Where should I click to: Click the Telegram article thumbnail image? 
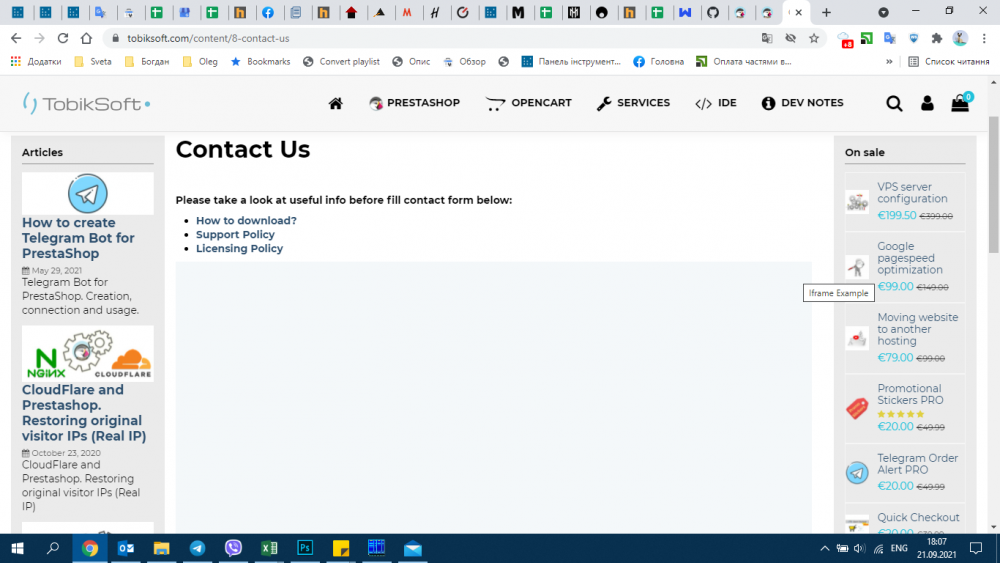[87, 193]
